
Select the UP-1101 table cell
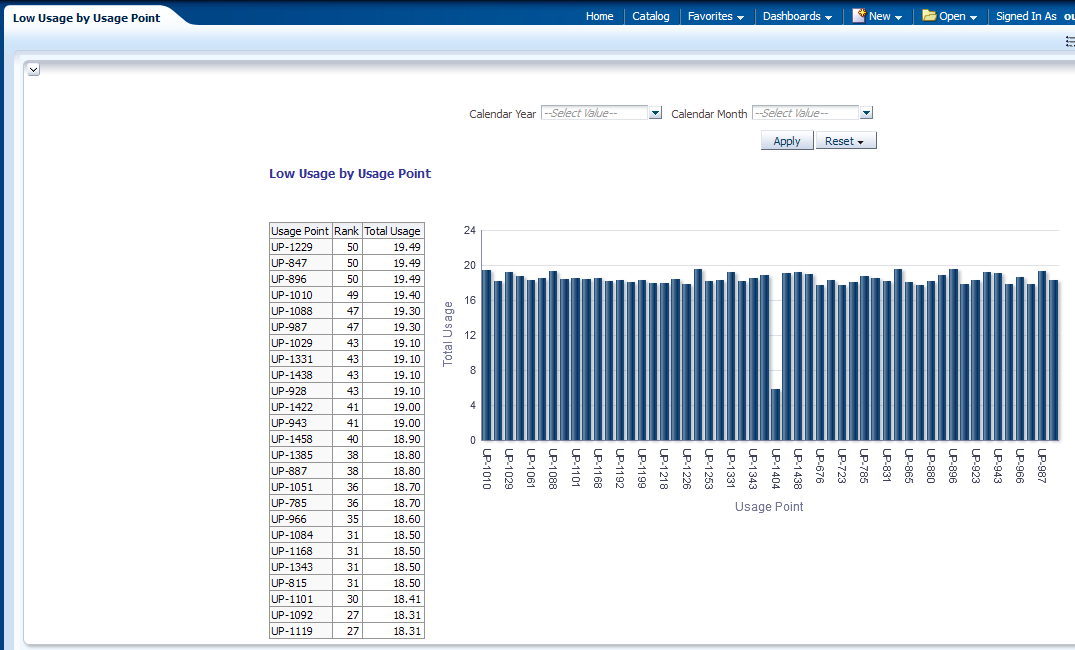click(300, 599)
